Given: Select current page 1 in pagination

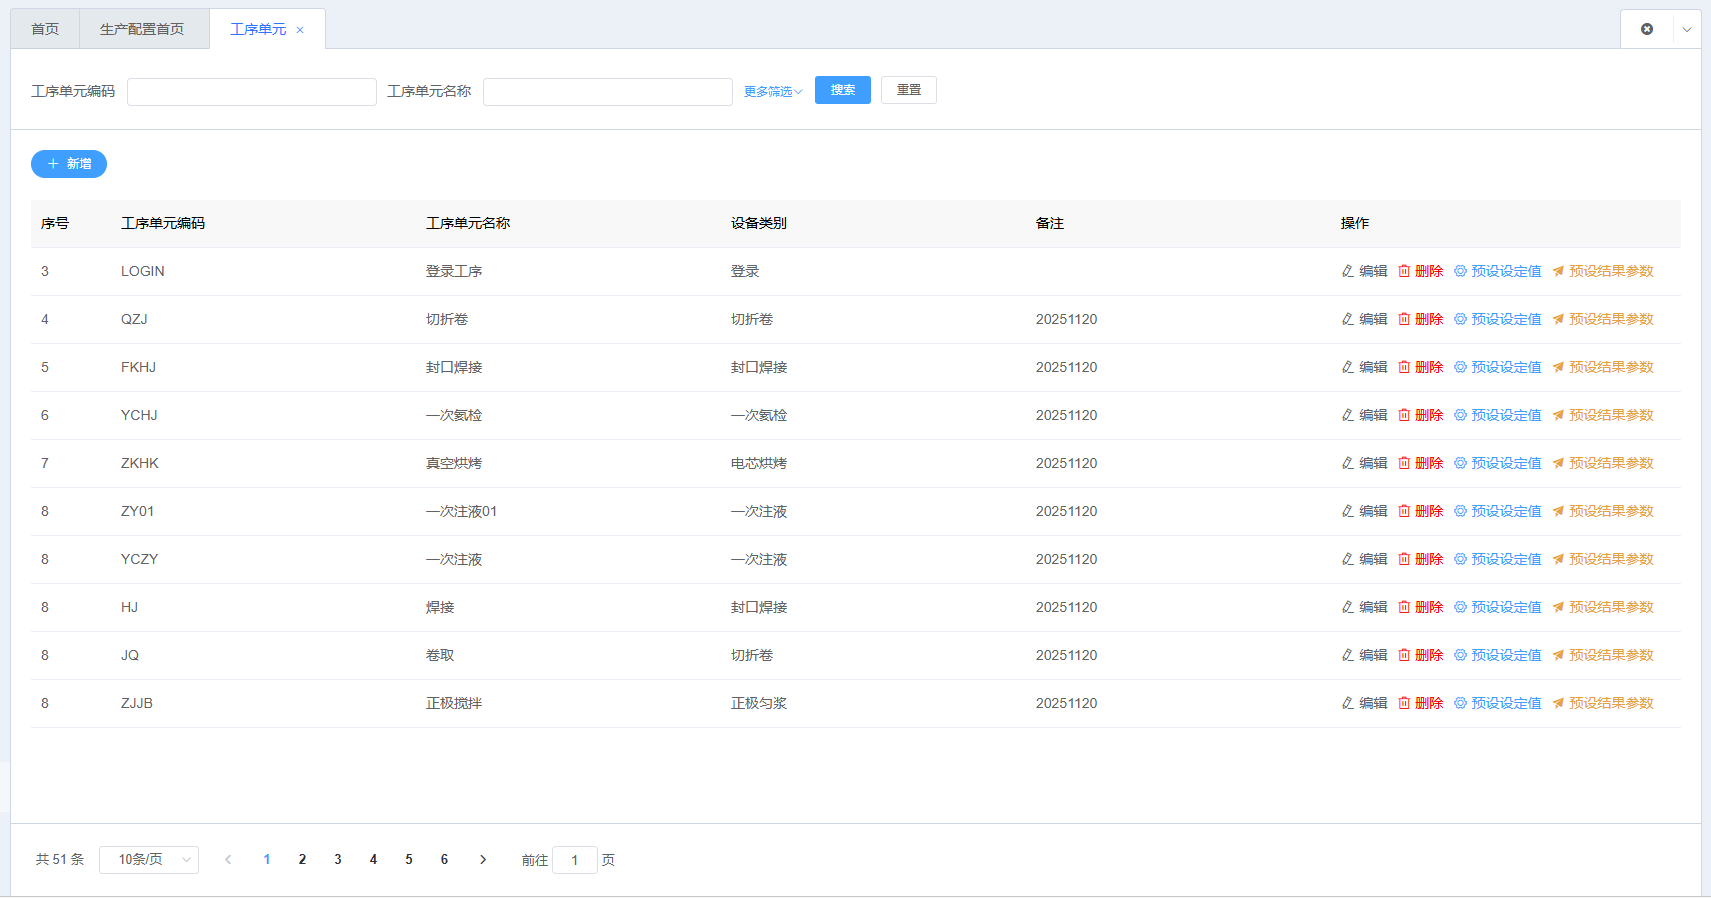Looking at the screenshot, I should (267, 859).
